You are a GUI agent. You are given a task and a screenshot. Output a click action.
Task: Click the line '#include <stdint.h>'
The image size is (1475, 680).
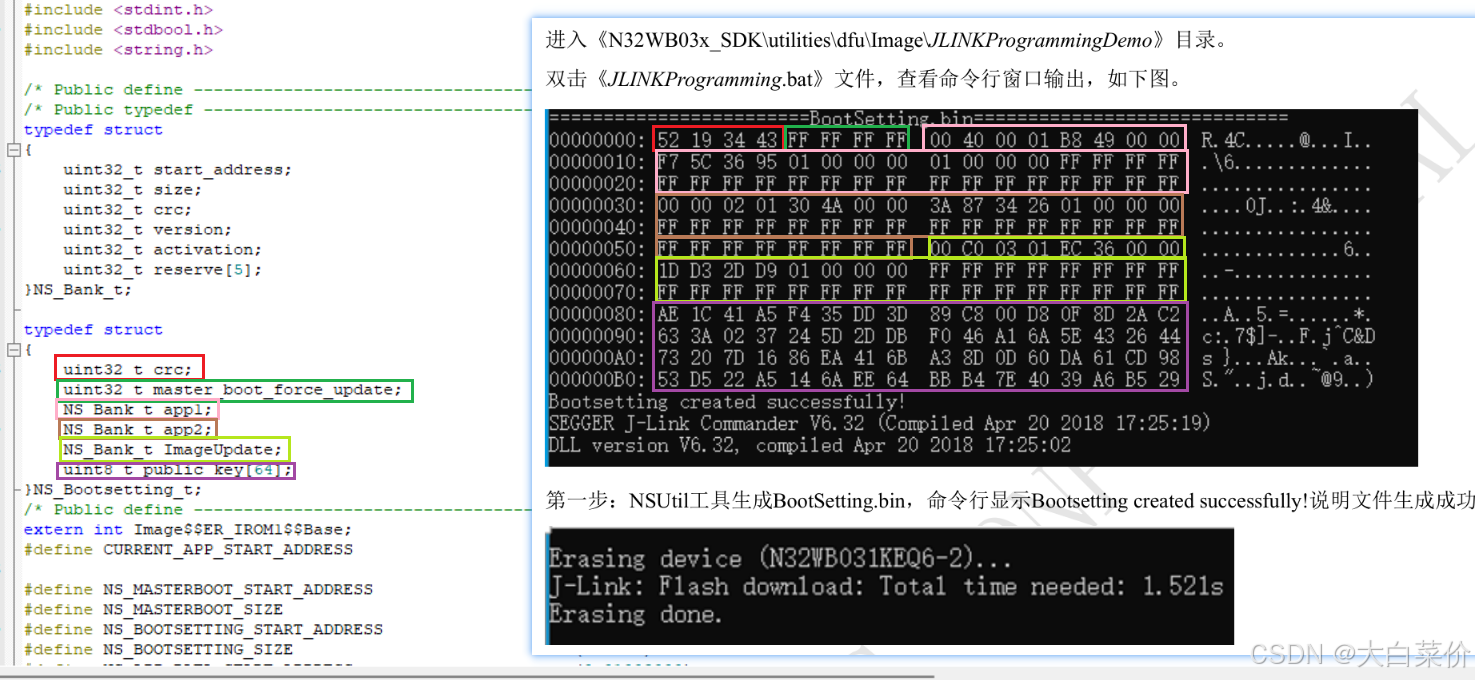(x=119, y=10)
